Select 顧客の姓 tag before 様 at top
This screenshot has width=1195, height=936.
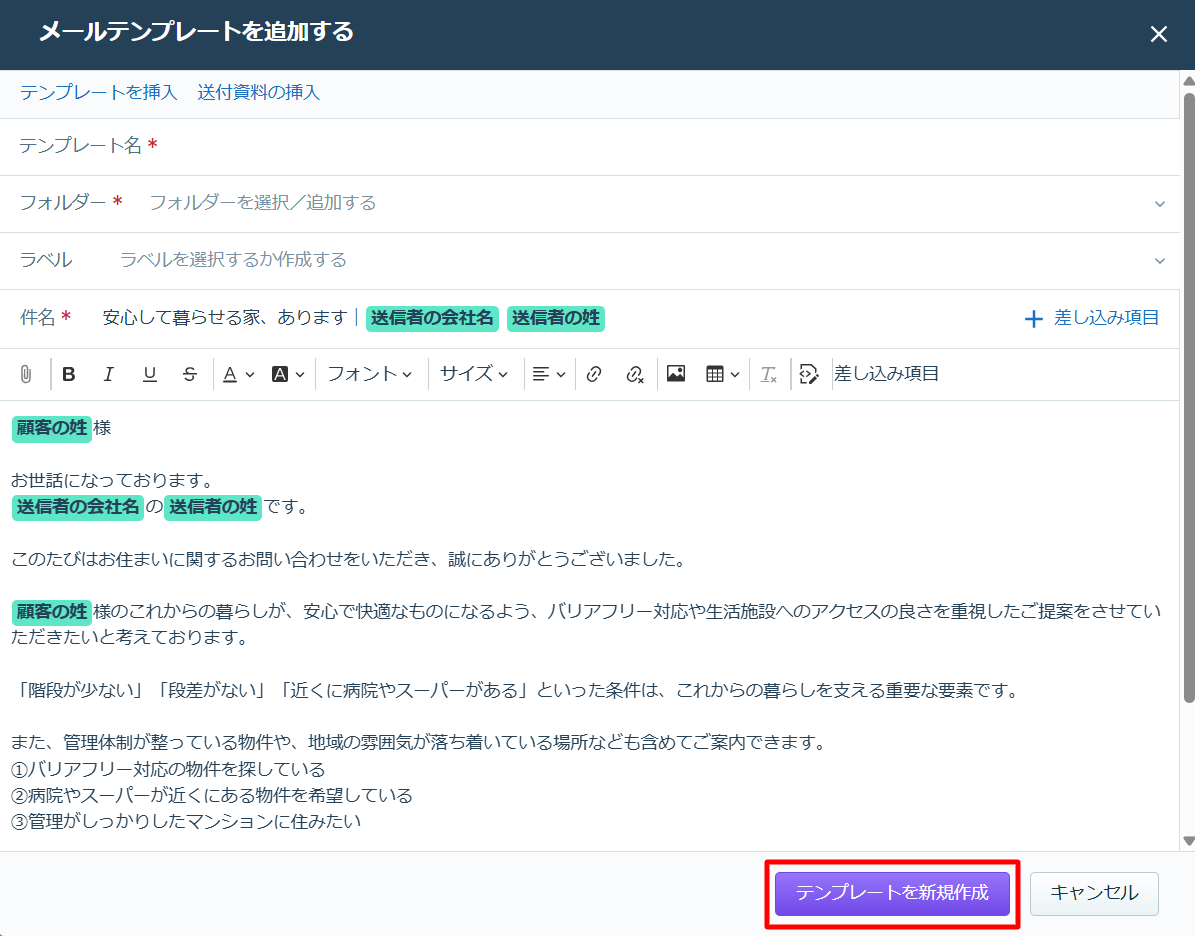click(52, 428)
